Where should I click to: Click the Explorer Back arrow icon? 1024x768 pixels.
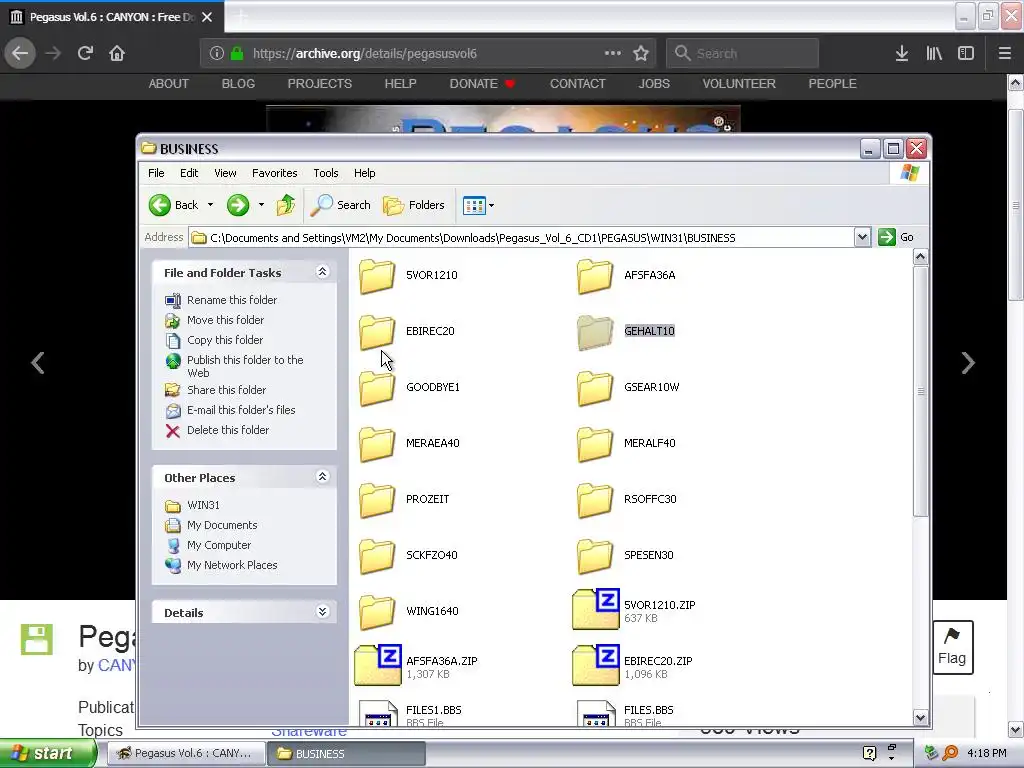coord(159,205)
